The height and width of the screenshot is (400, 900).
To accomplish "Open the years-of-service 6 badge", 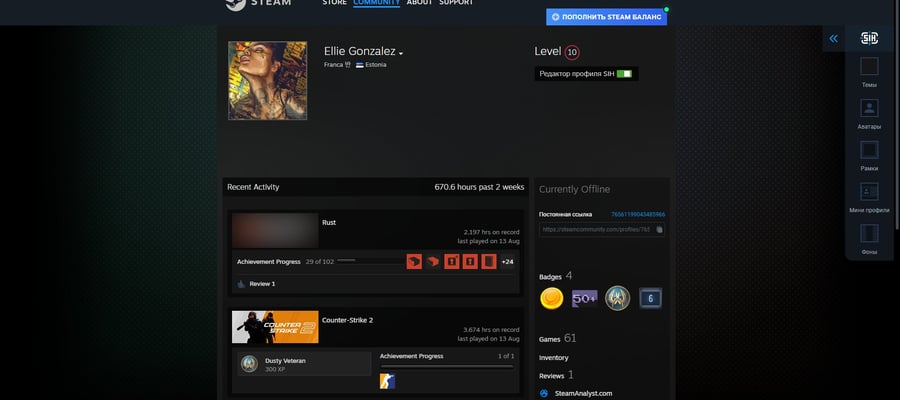I will pyautogui.click(x=650, y=298).
